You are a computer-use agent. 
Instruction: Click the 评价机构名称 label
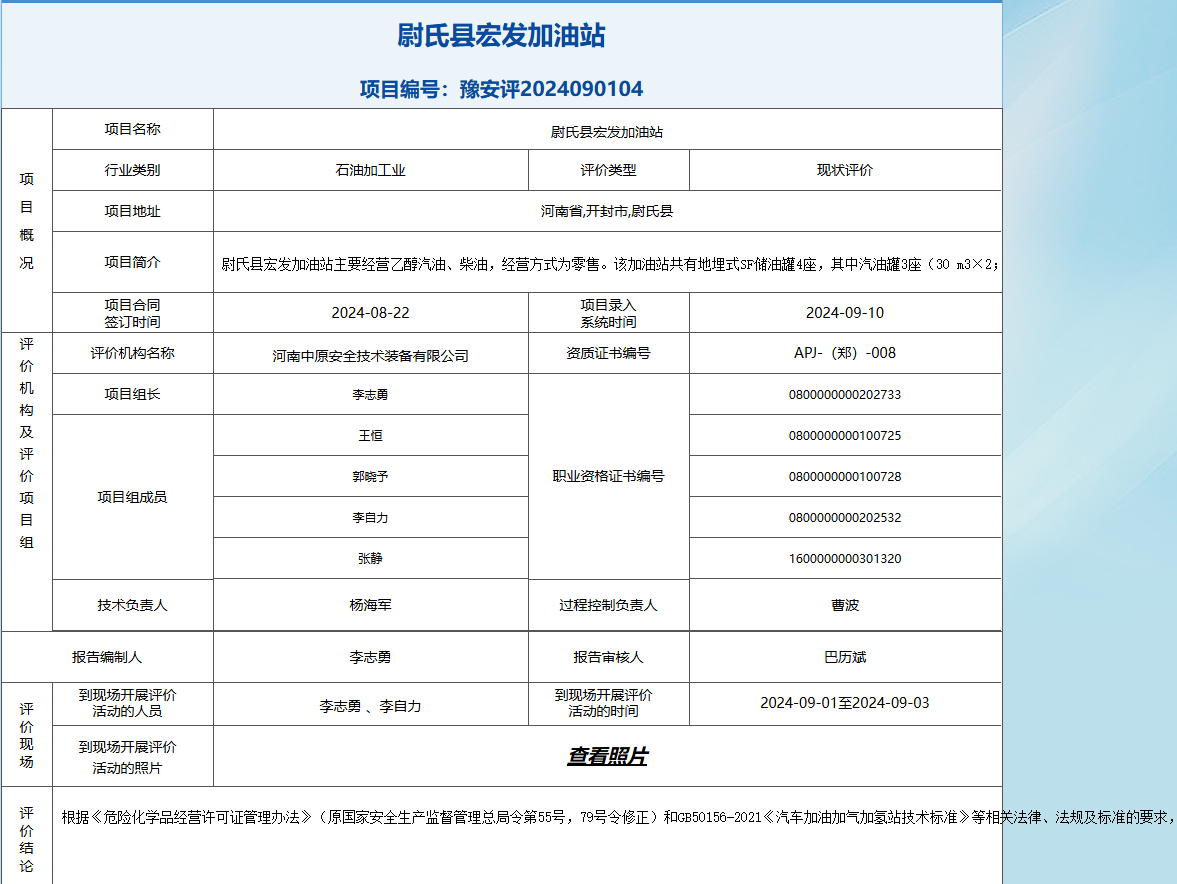click(x=132, y=353)
